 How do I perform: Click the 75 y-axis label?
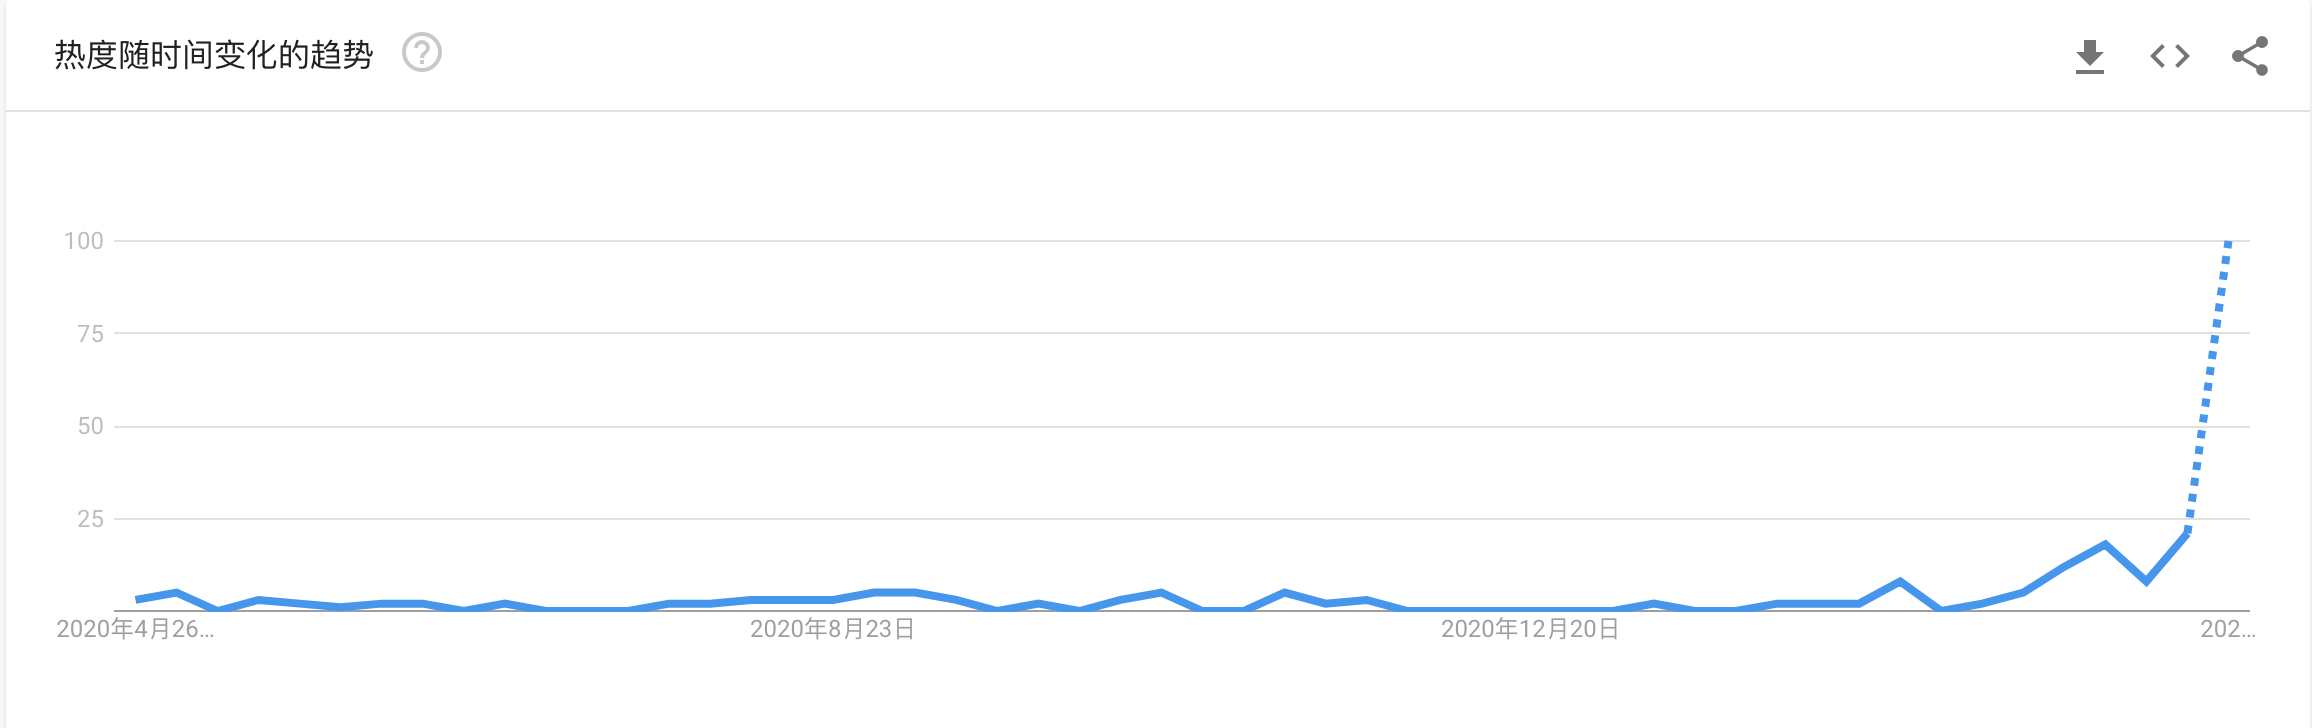(x=90, y=334)
